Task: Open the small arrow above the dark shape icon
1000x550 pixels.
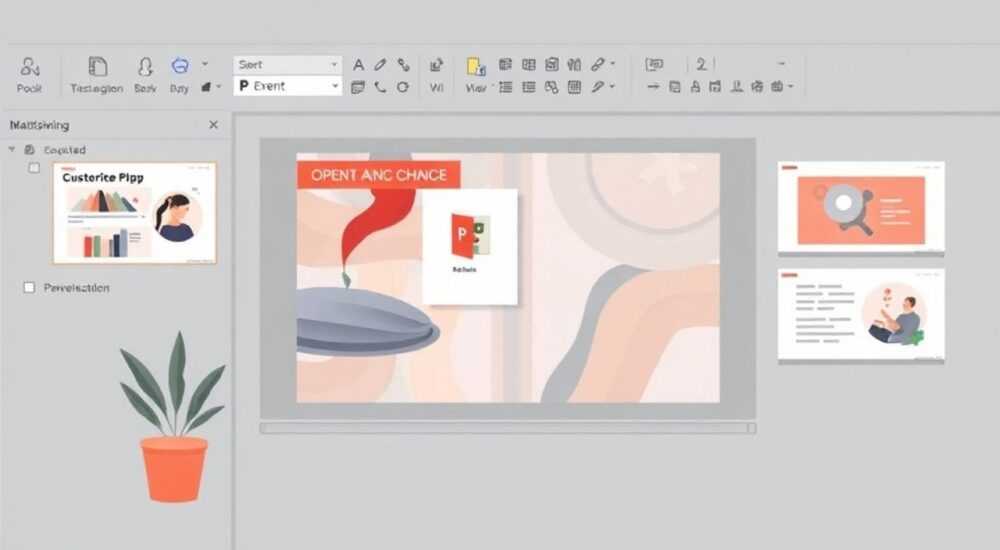Action: tap(205, 64)
